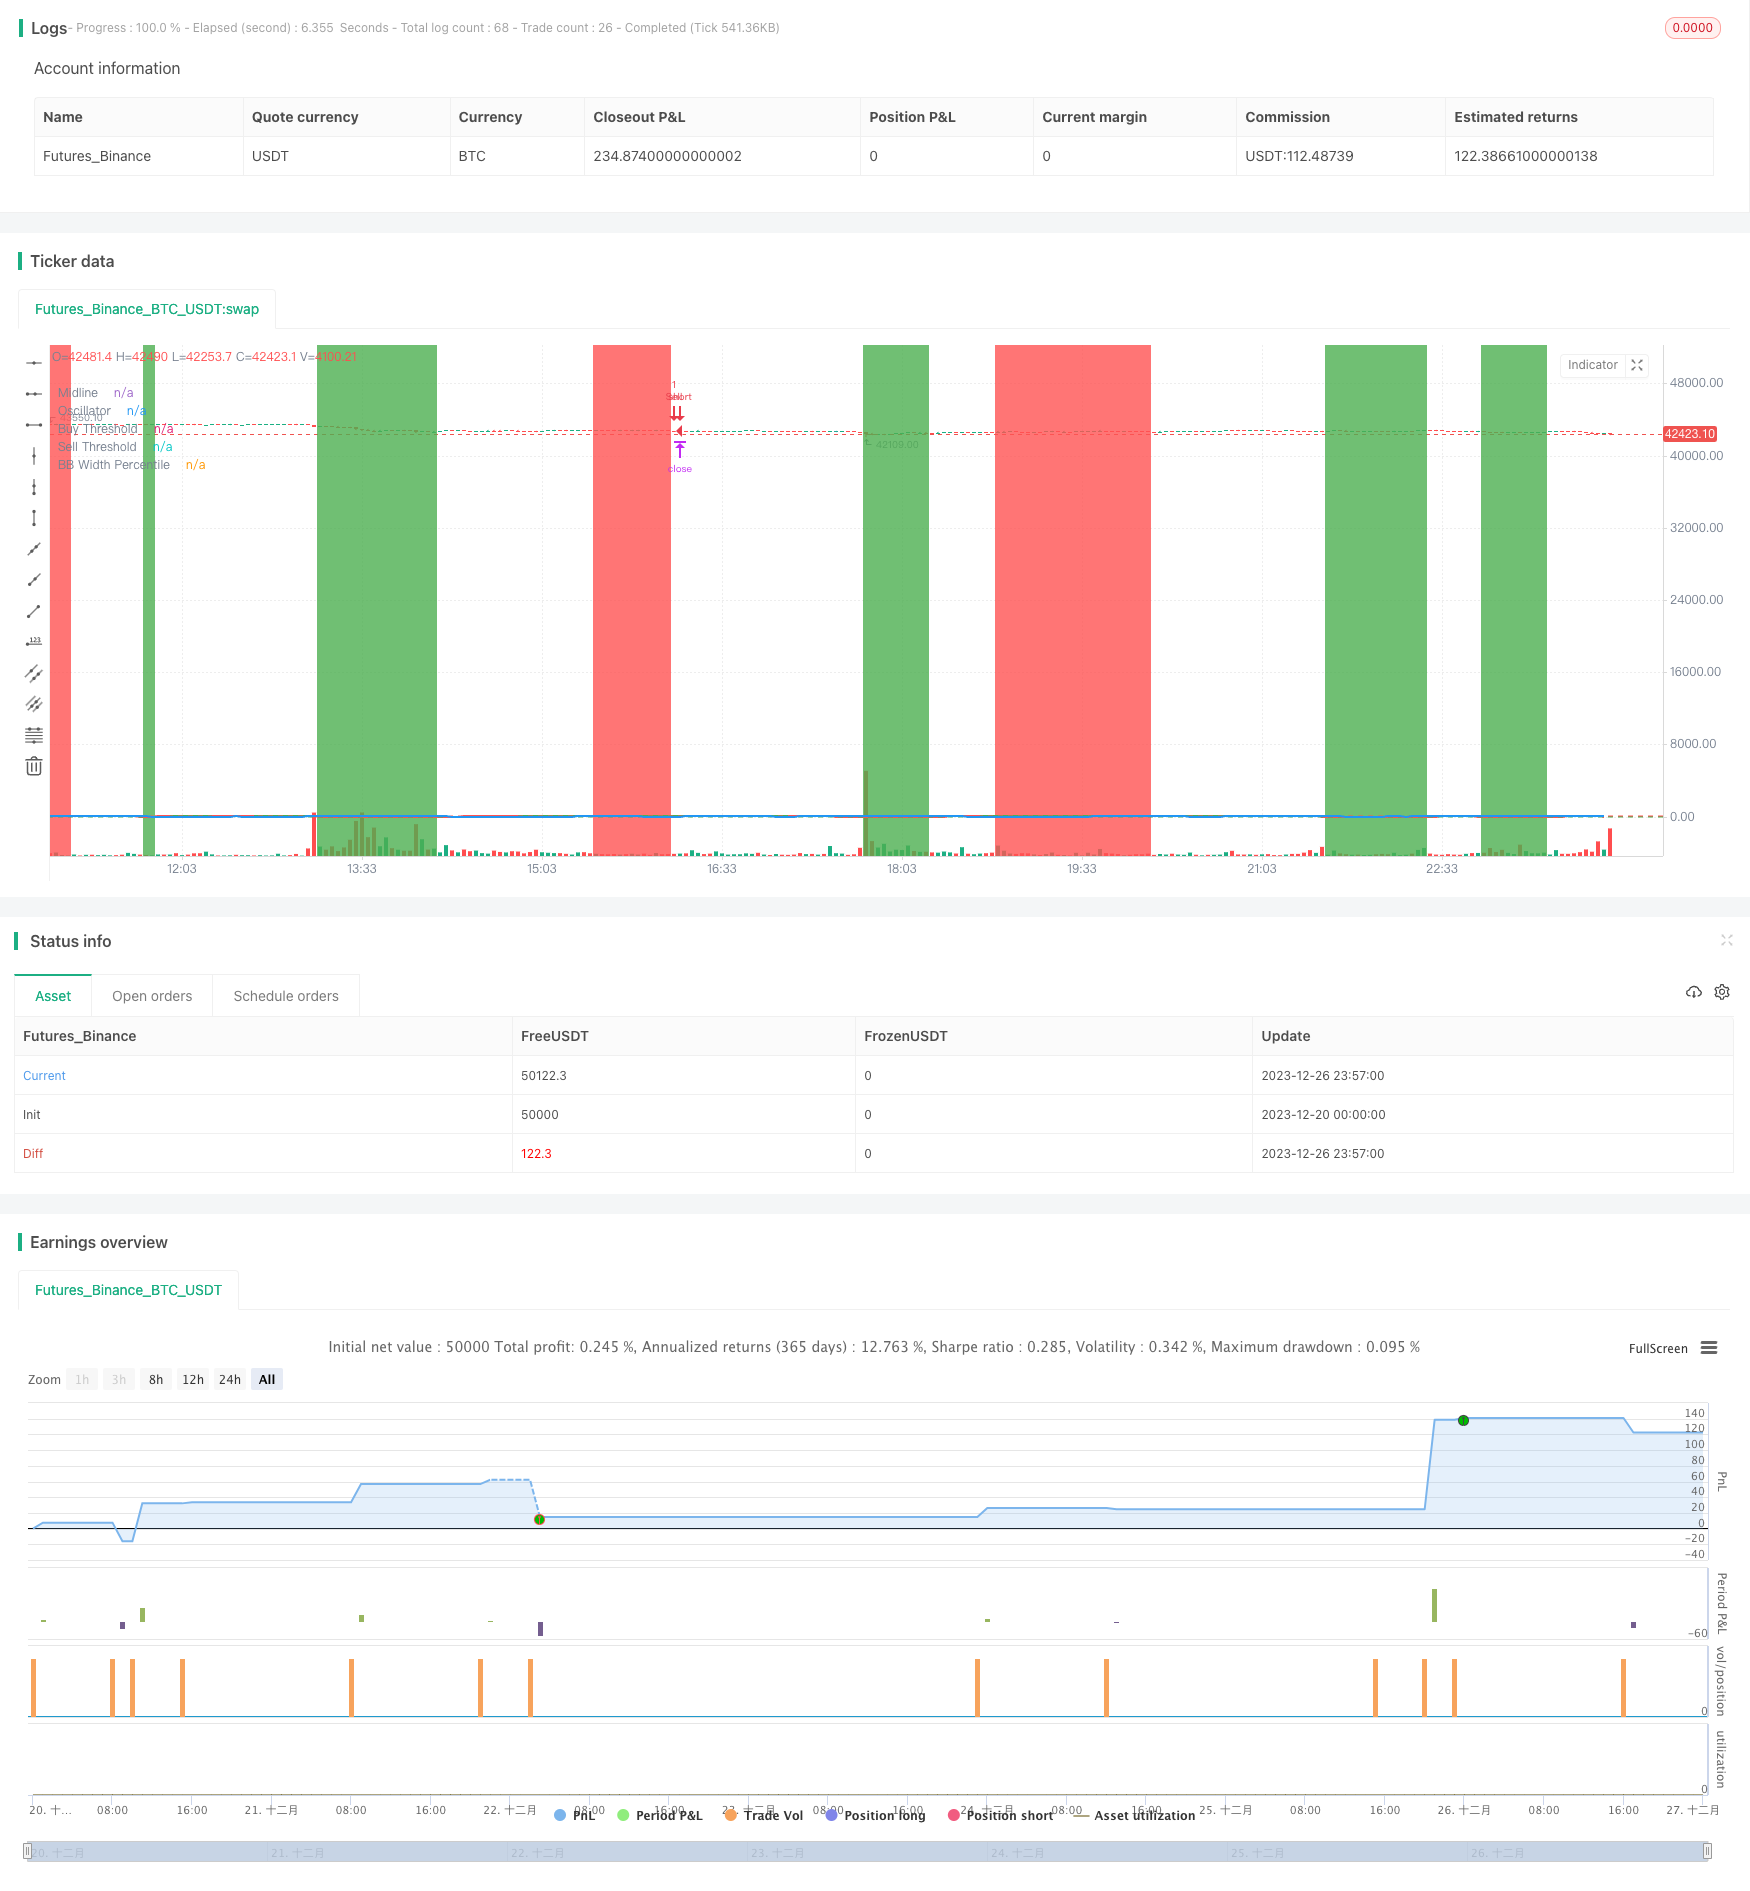Screen dimensions: 1750x1891
Task: Toggle PnL series in legend
Action: tap(574, 1815)
